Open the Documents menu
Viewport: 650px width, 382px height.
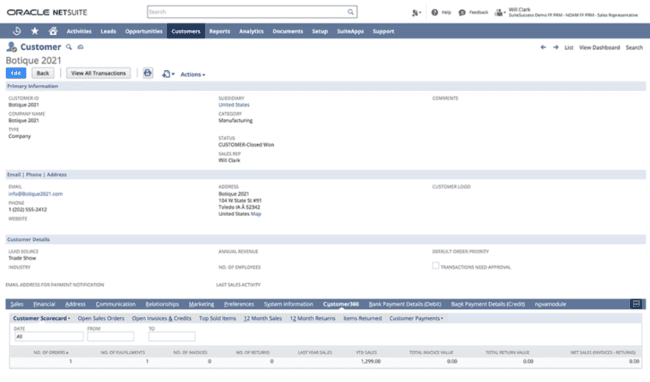coord(288,31)
